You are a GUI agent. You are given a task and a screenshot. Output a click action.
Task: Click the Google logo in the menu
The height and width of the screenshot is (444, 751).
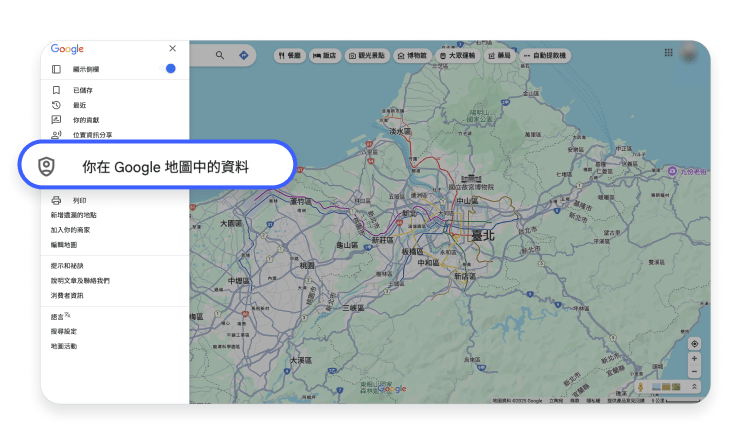tap(67, 49)
